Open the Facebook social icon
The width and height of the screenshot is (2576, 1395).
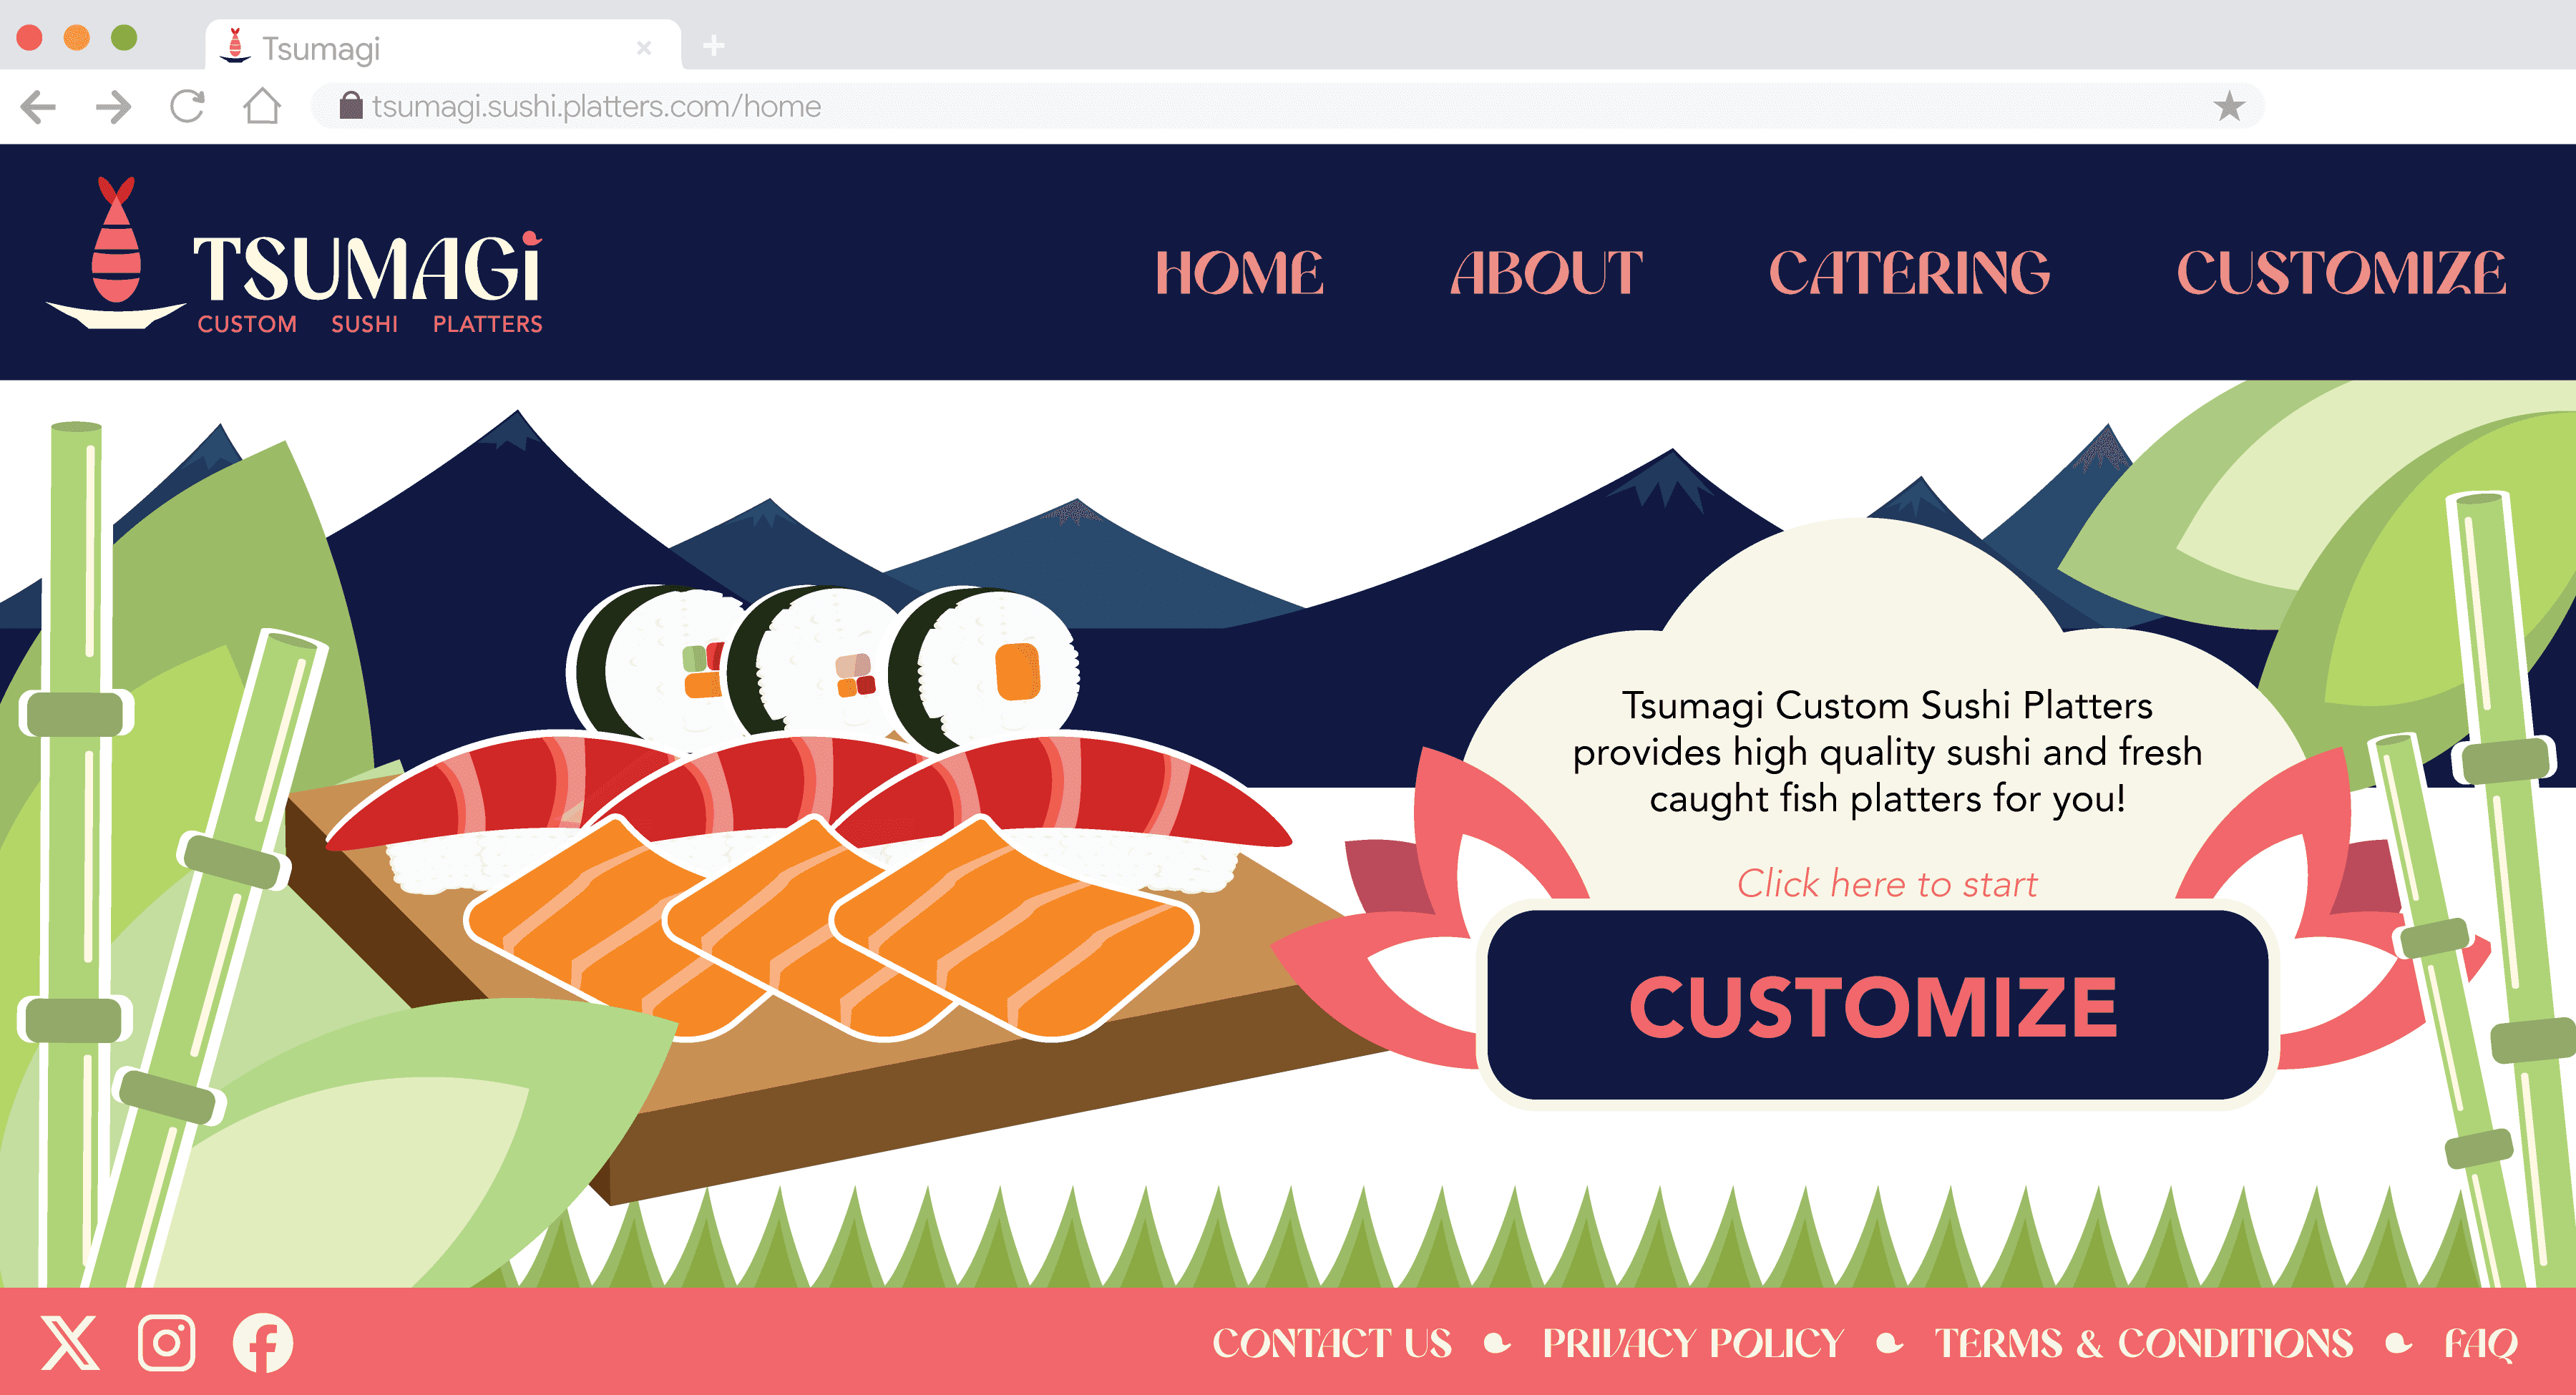click(x=263, y=1342)
